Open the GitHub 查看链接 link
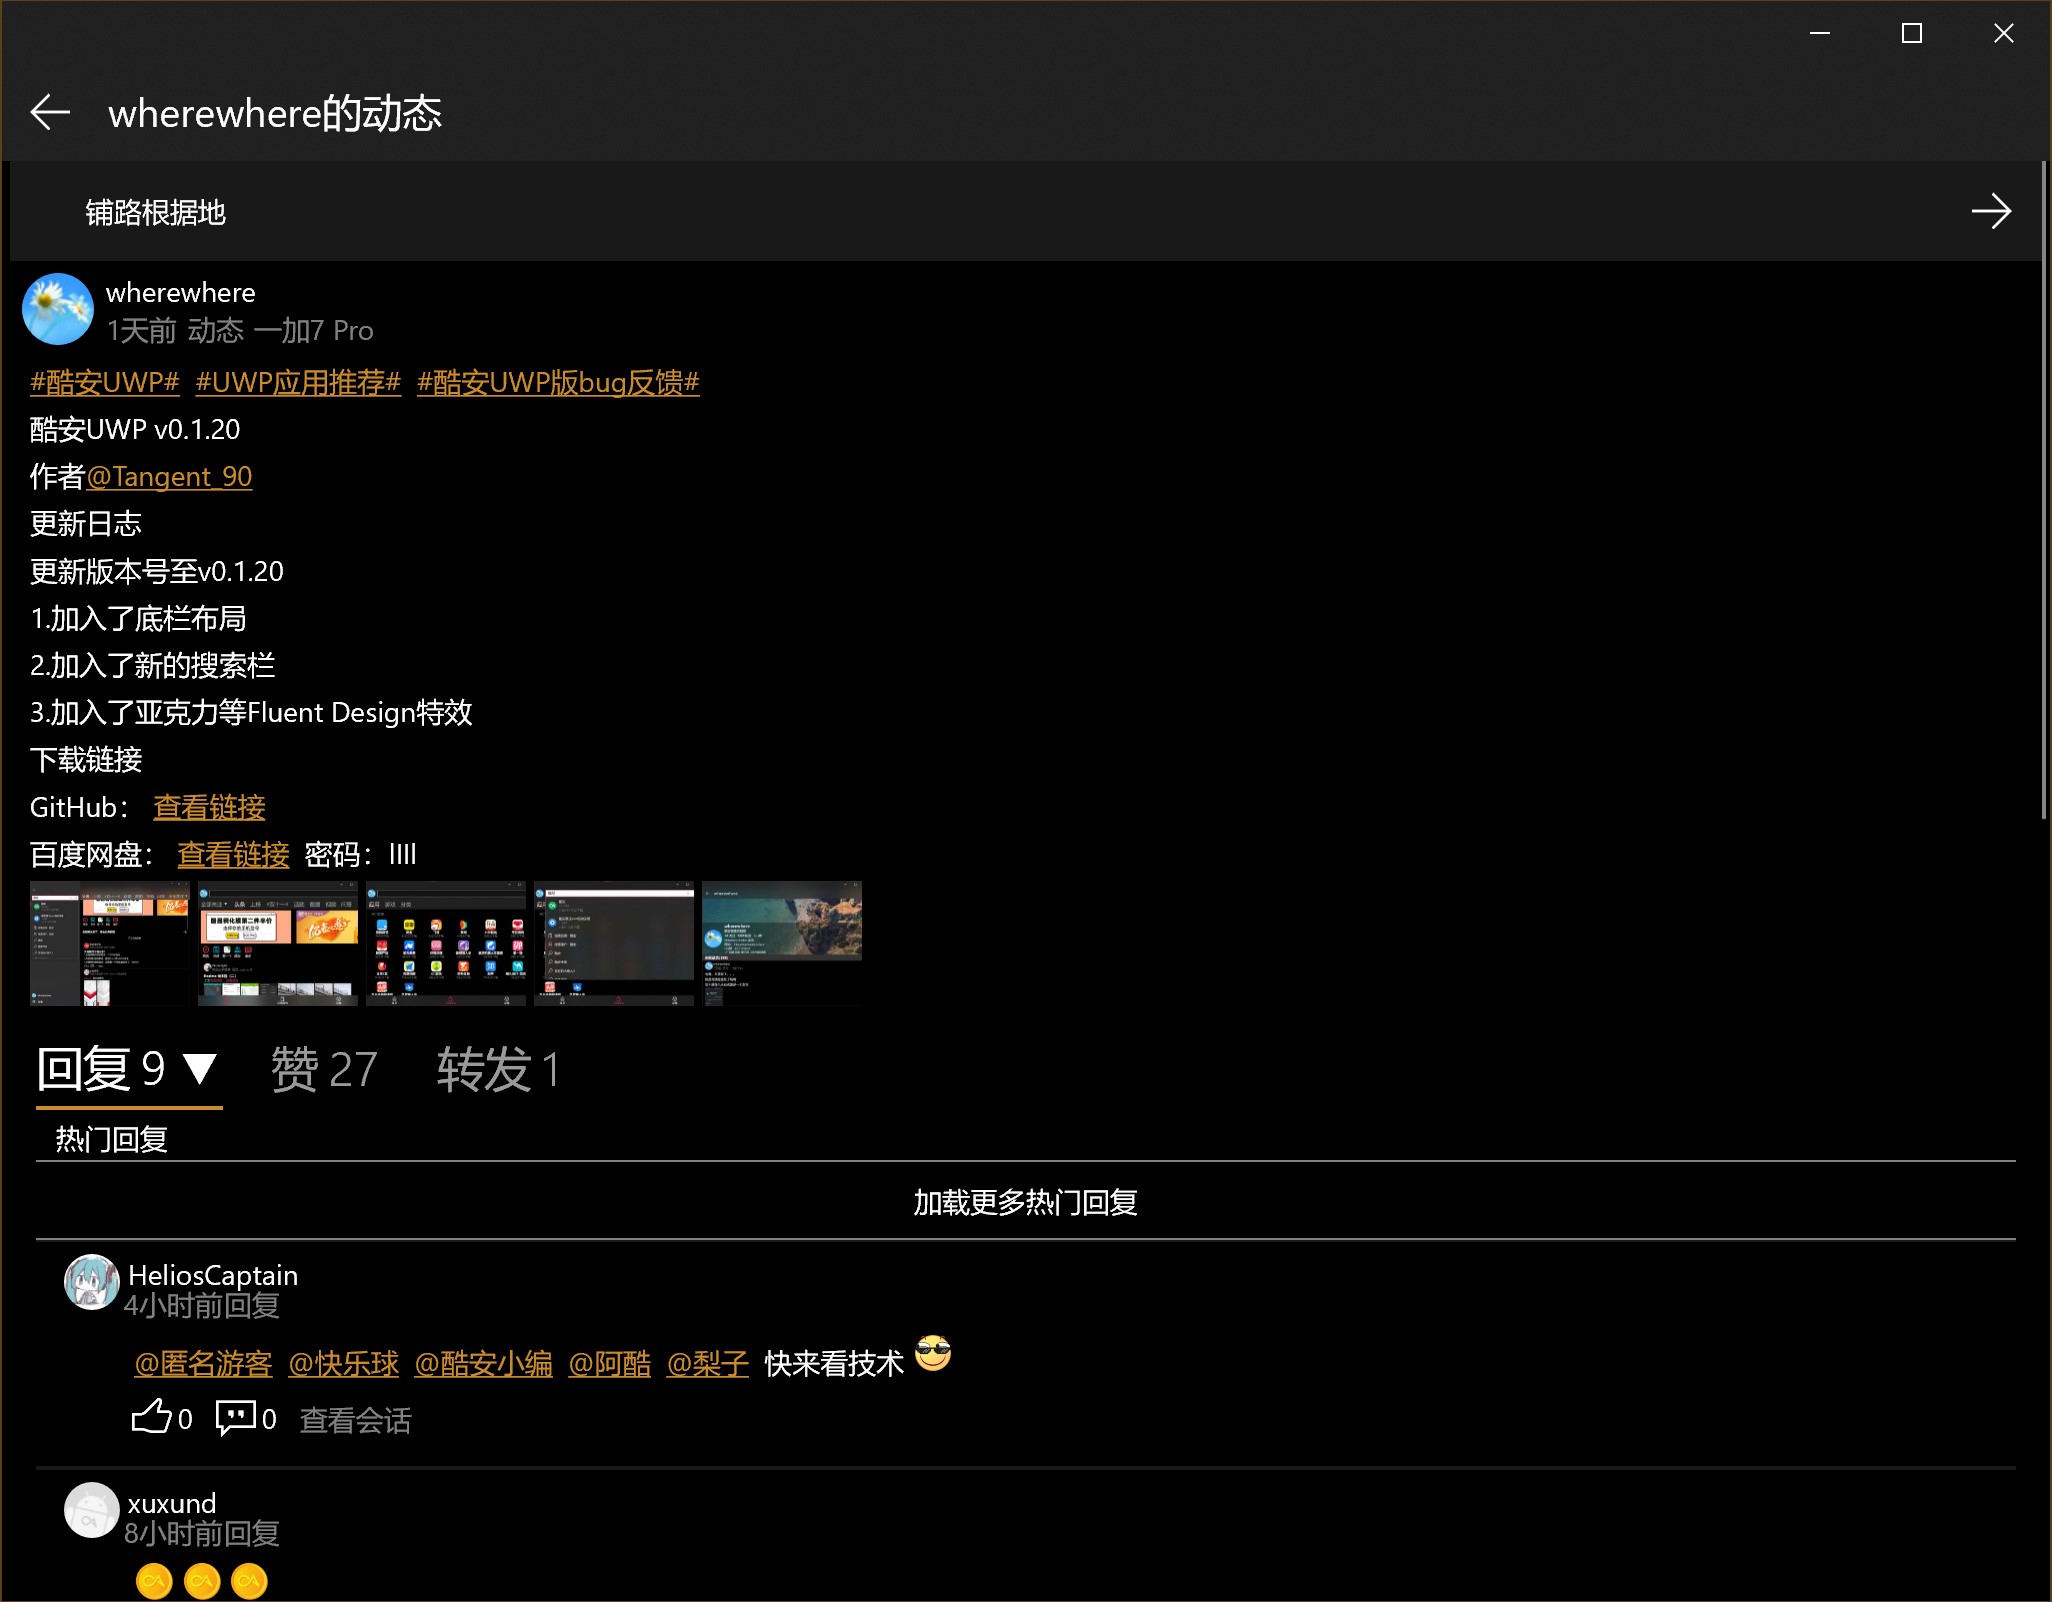The height and width of the screenshot is (1602, 2052). point(209,807)
